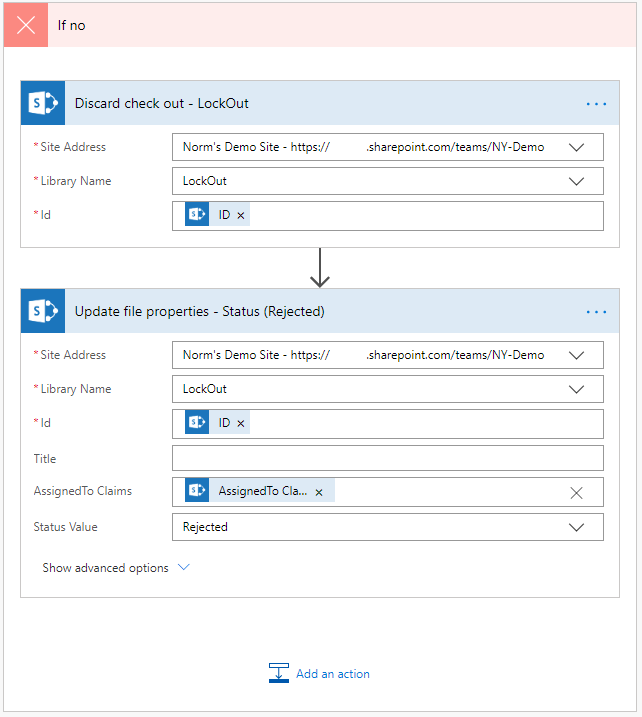Open Site Address dropdown in Update file properties
Viewport: 642px width, 717px height.
pos(576,355)
